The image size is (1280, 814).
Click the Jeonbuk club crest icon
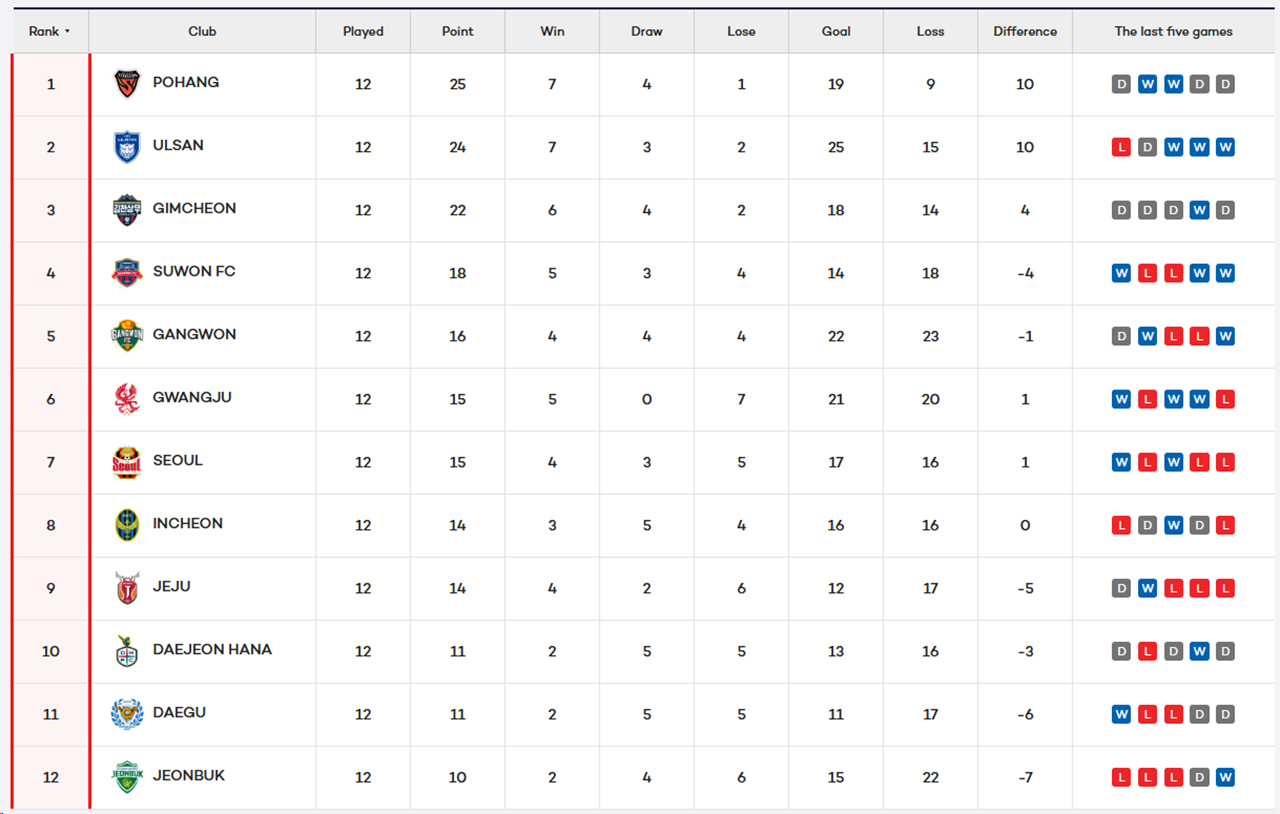127,777
